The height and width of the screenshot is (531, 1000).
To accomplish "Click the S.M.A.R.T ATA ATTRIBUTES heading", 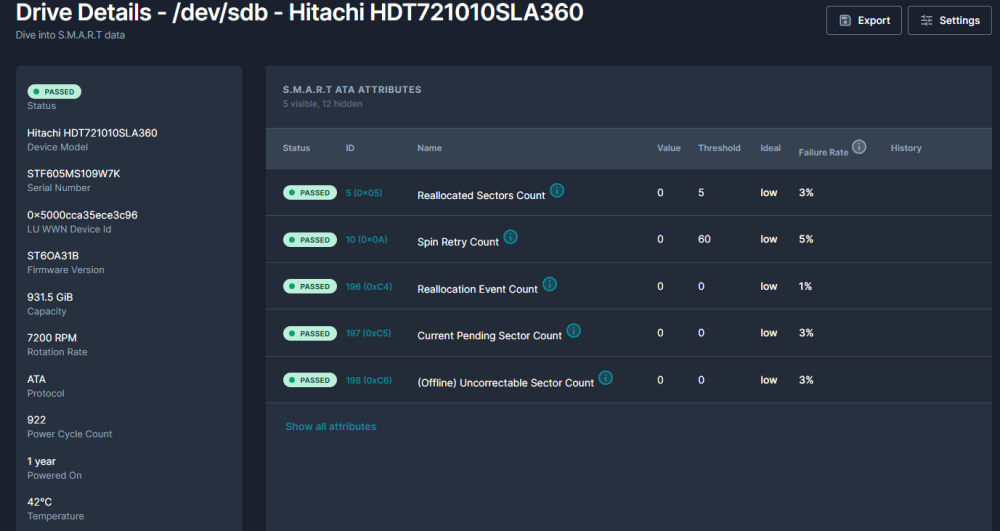I will click(352, 90).
